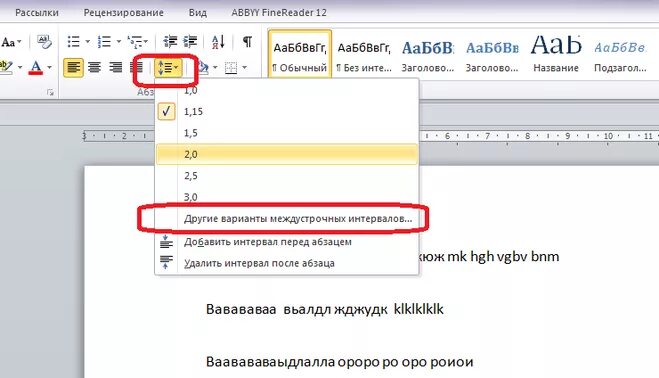Screen dimensions: 659x378
Task: Apply the Название style
Action: tap(556, 54)
